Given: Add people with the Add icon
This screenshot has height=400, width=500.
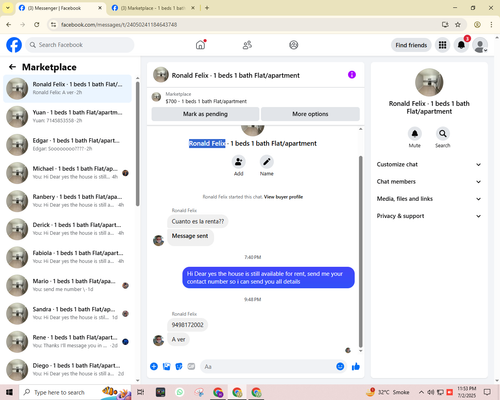Looking at the screenshot, I should point(239,162).
